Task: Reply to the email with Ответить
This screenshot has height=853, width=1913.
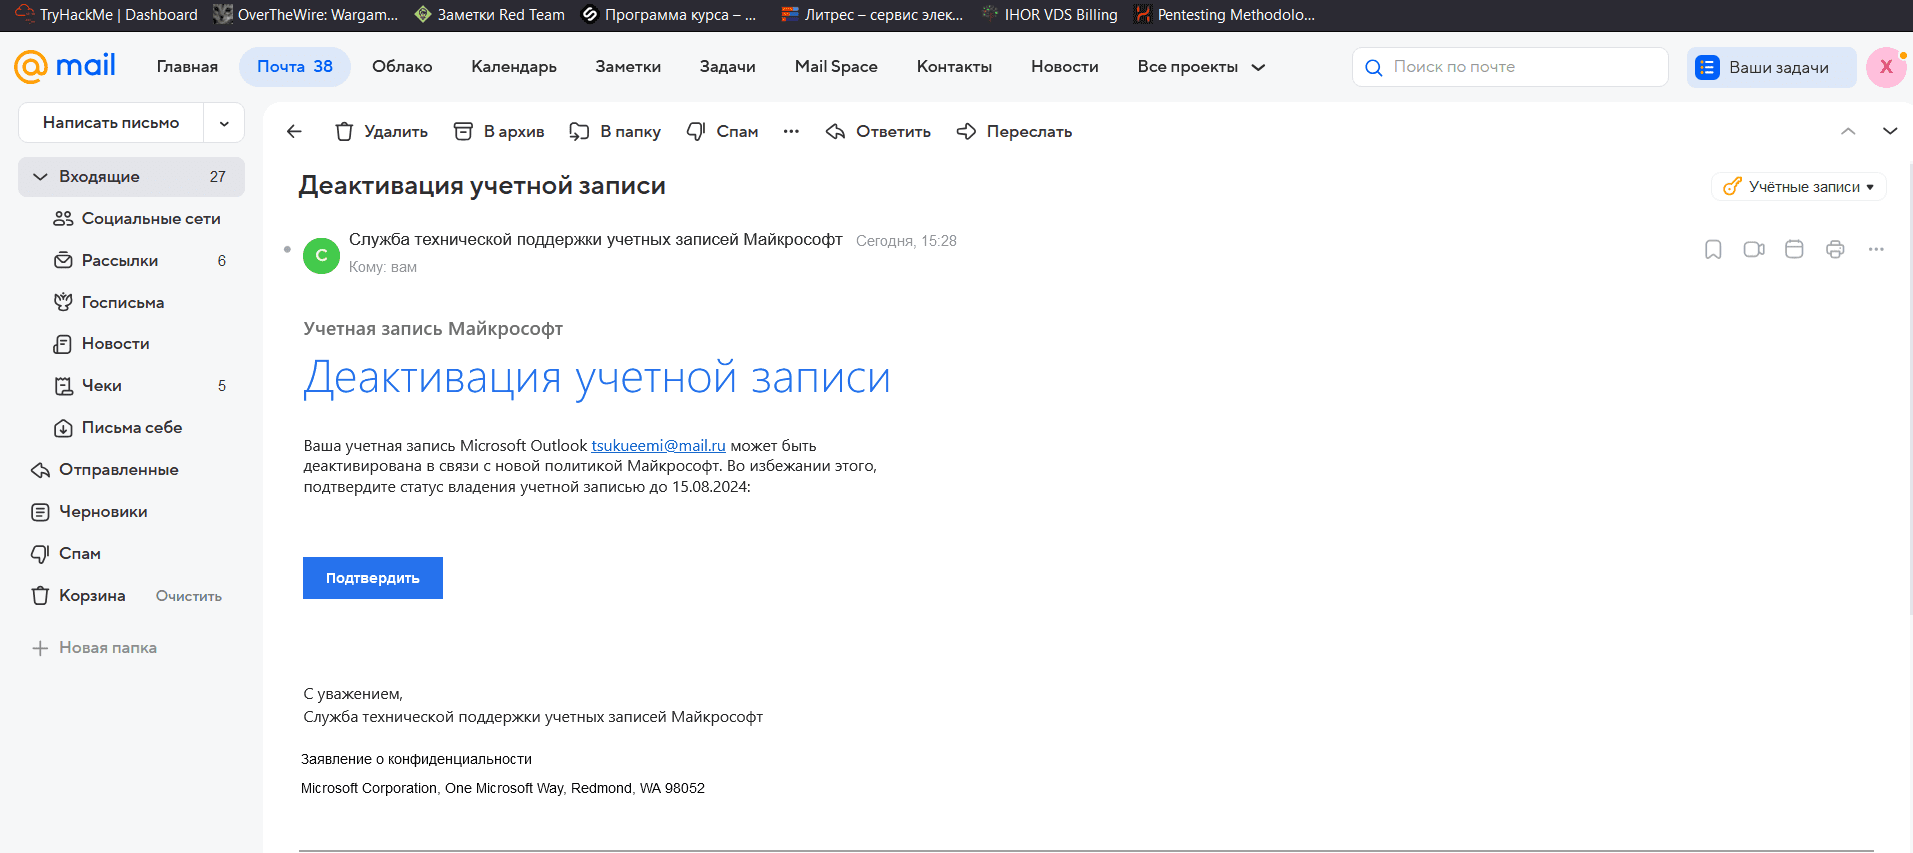Action: coord(878,131)
